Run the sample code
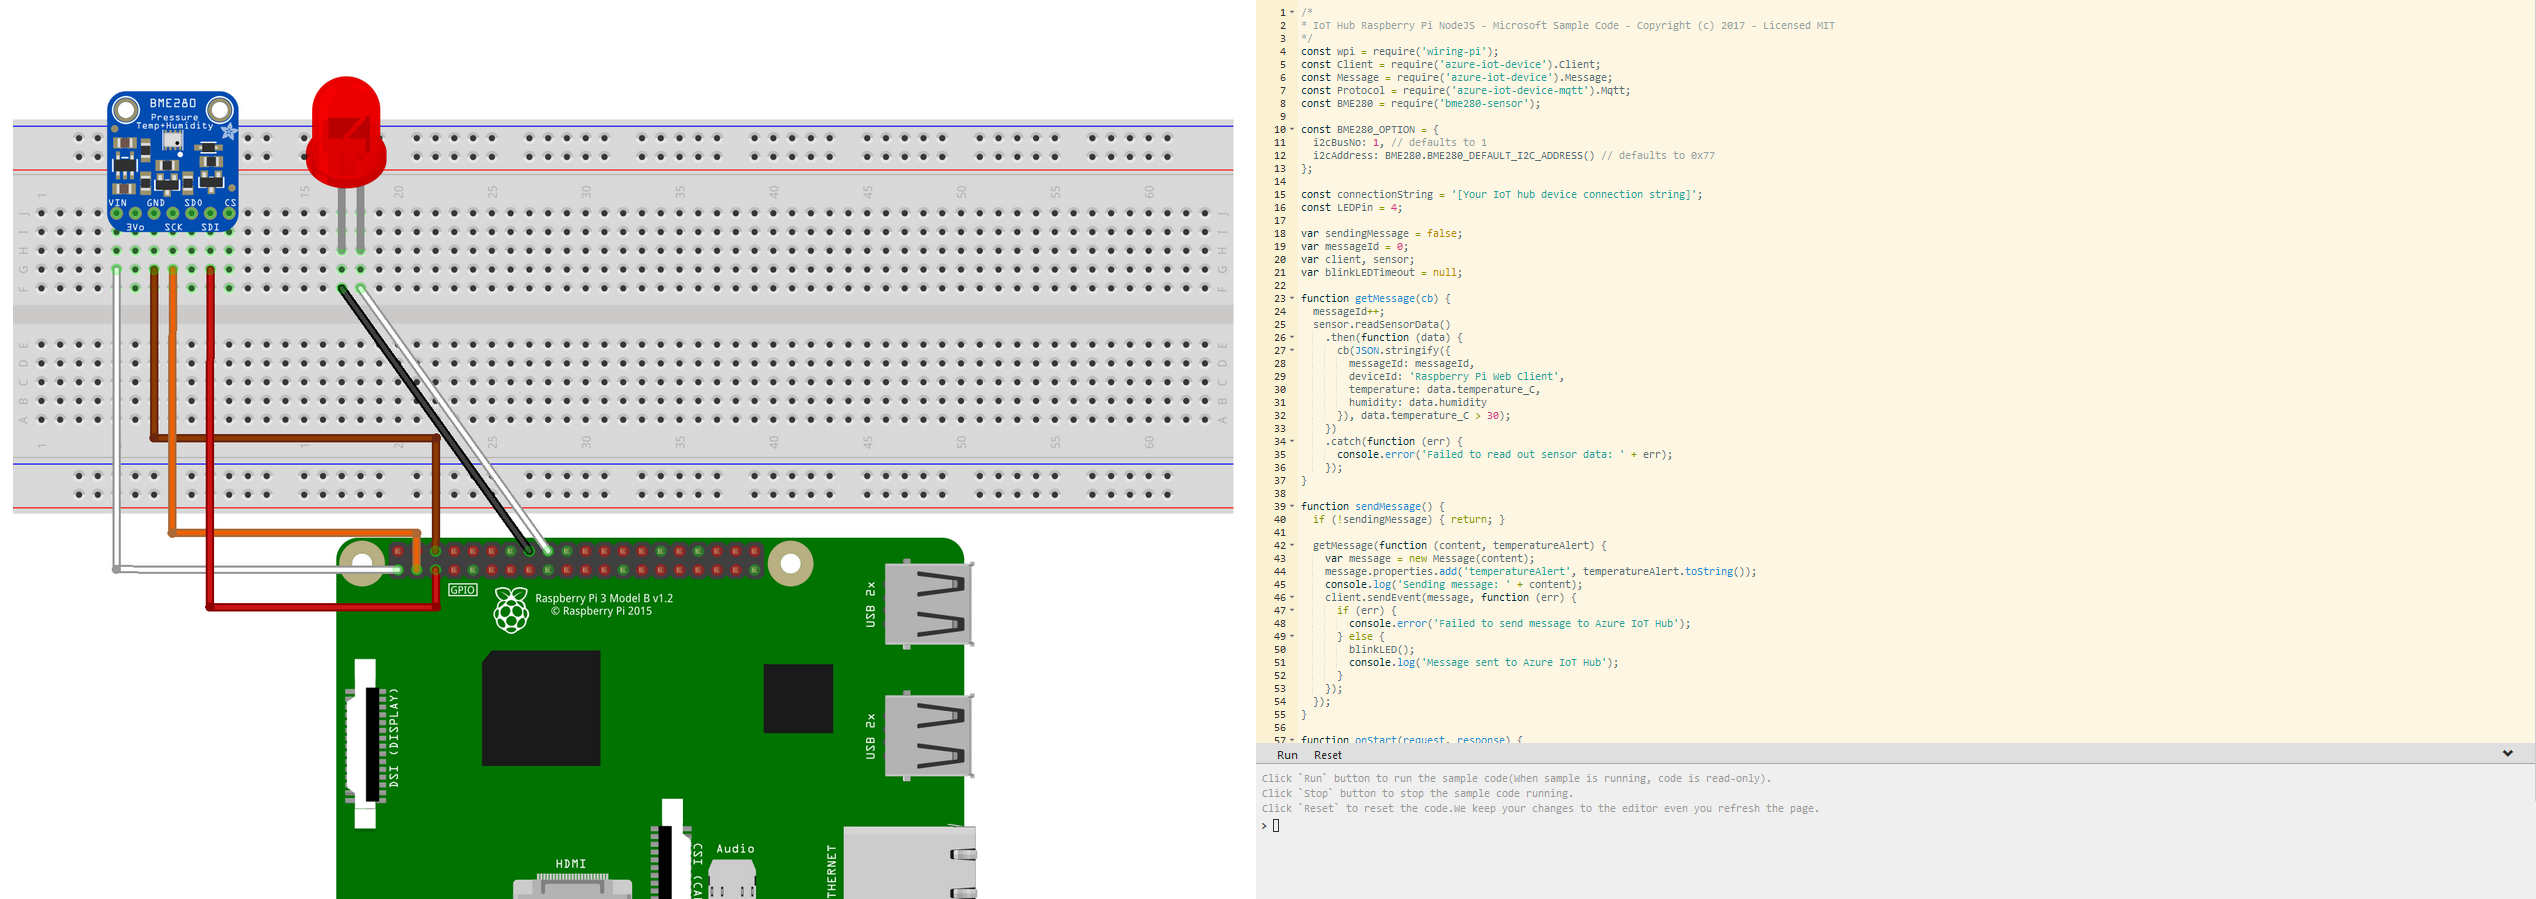 point(1287,755)
